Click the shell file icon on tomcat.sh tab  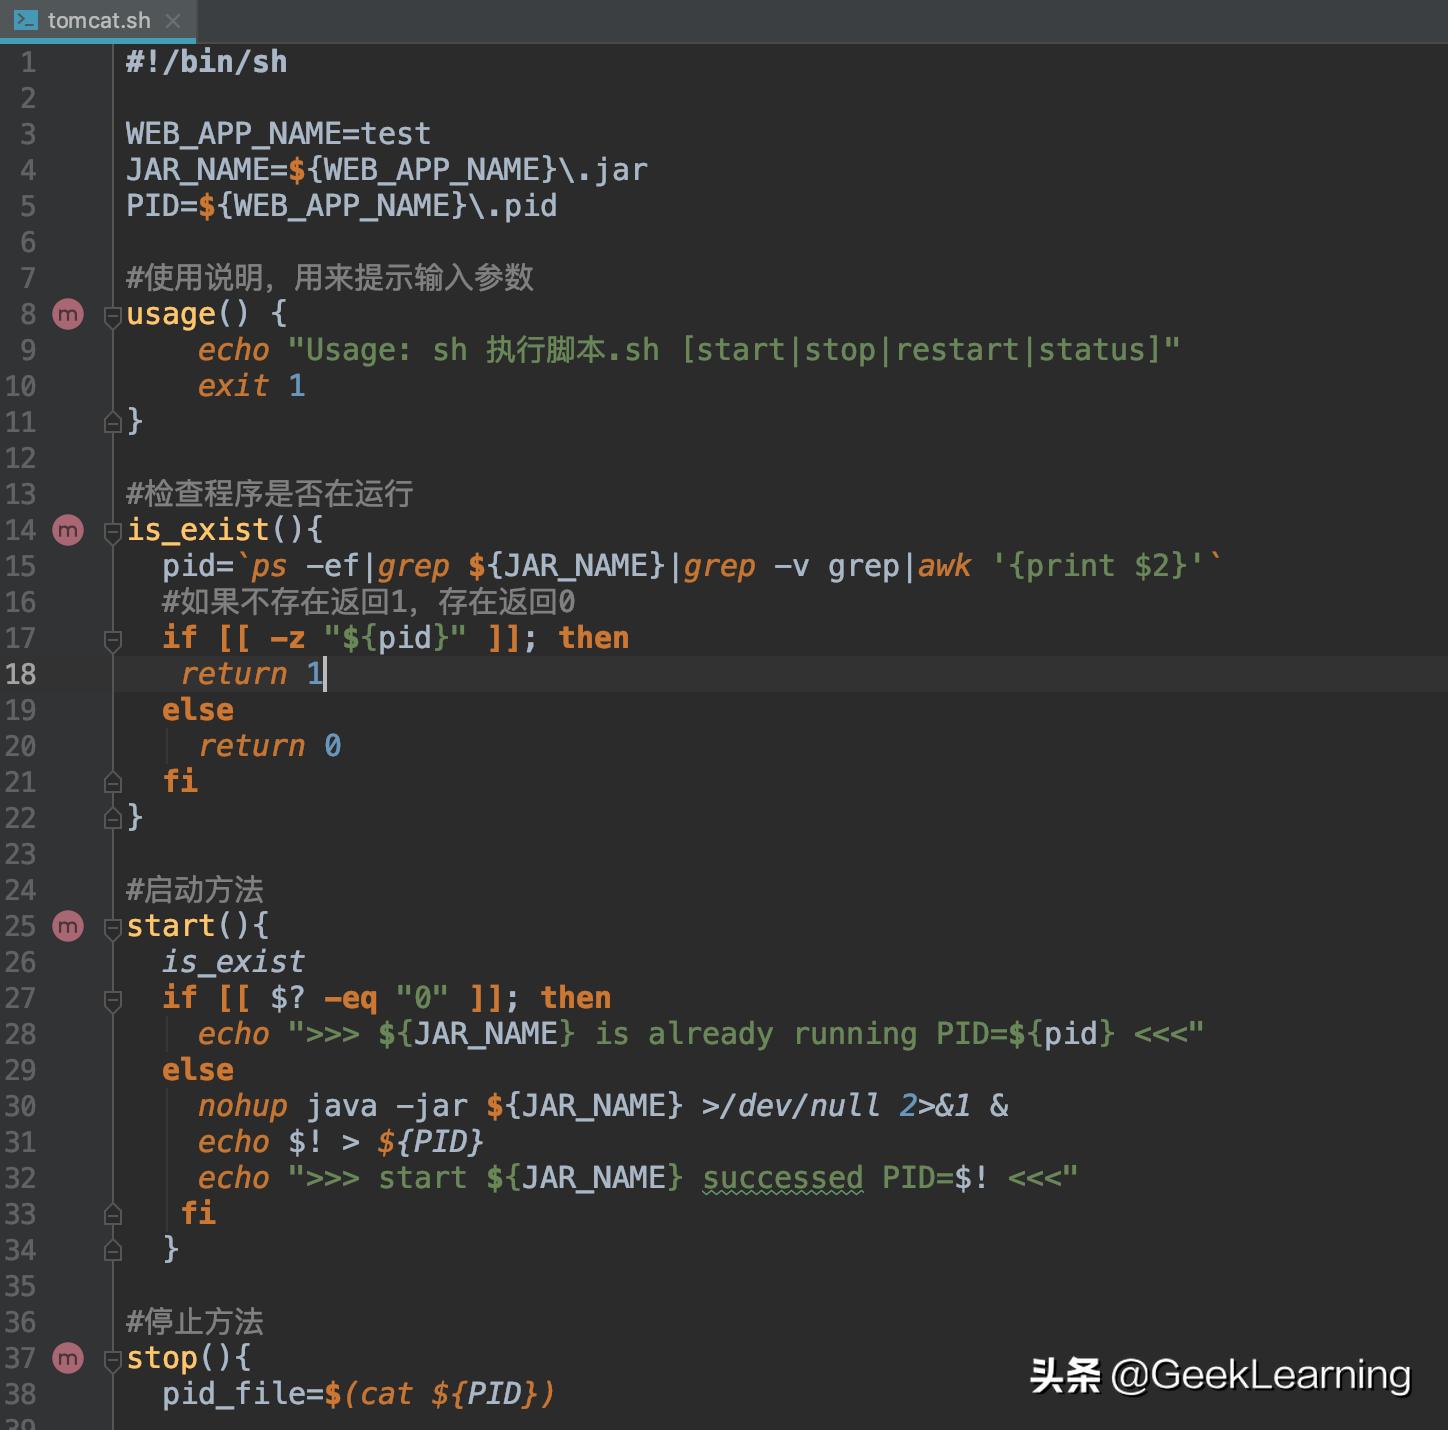26,20
